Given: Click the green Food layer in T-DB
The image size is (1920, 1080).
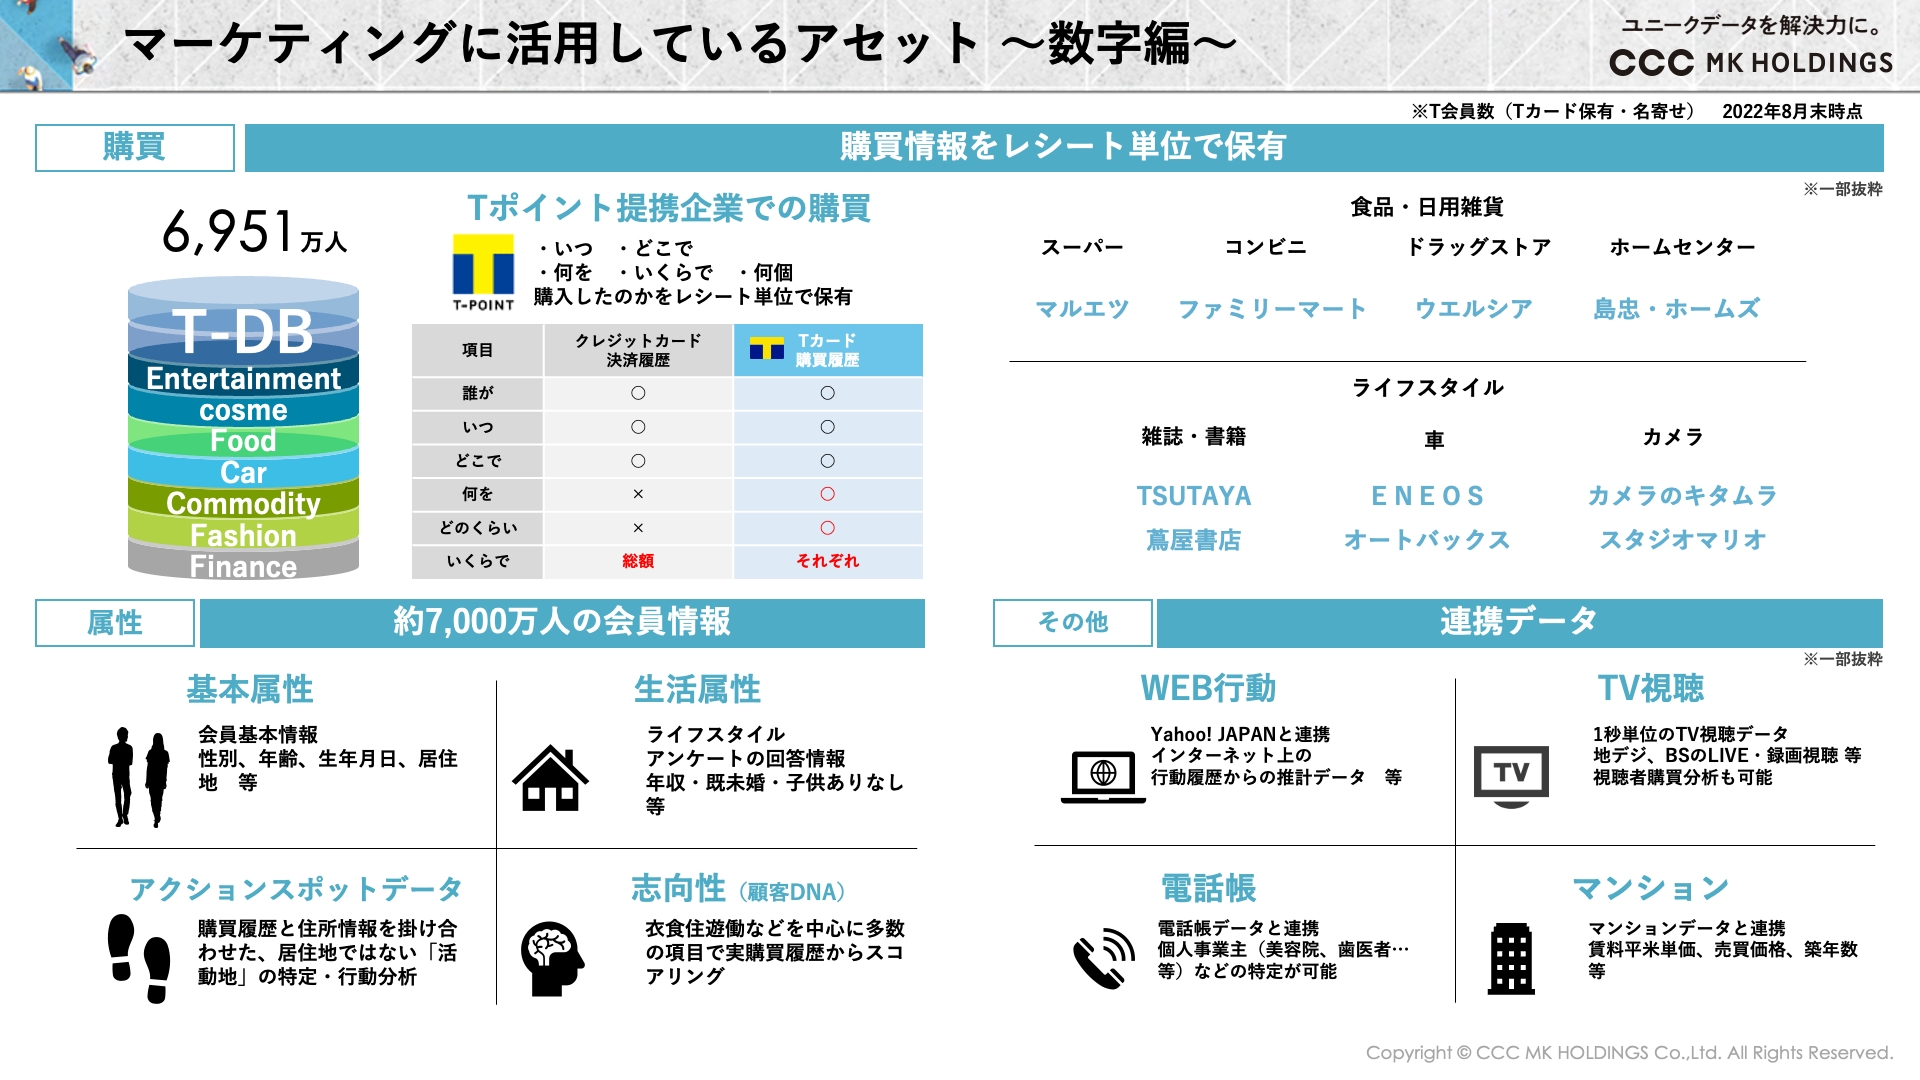Looking at the screenshot, I should (243, 441).
